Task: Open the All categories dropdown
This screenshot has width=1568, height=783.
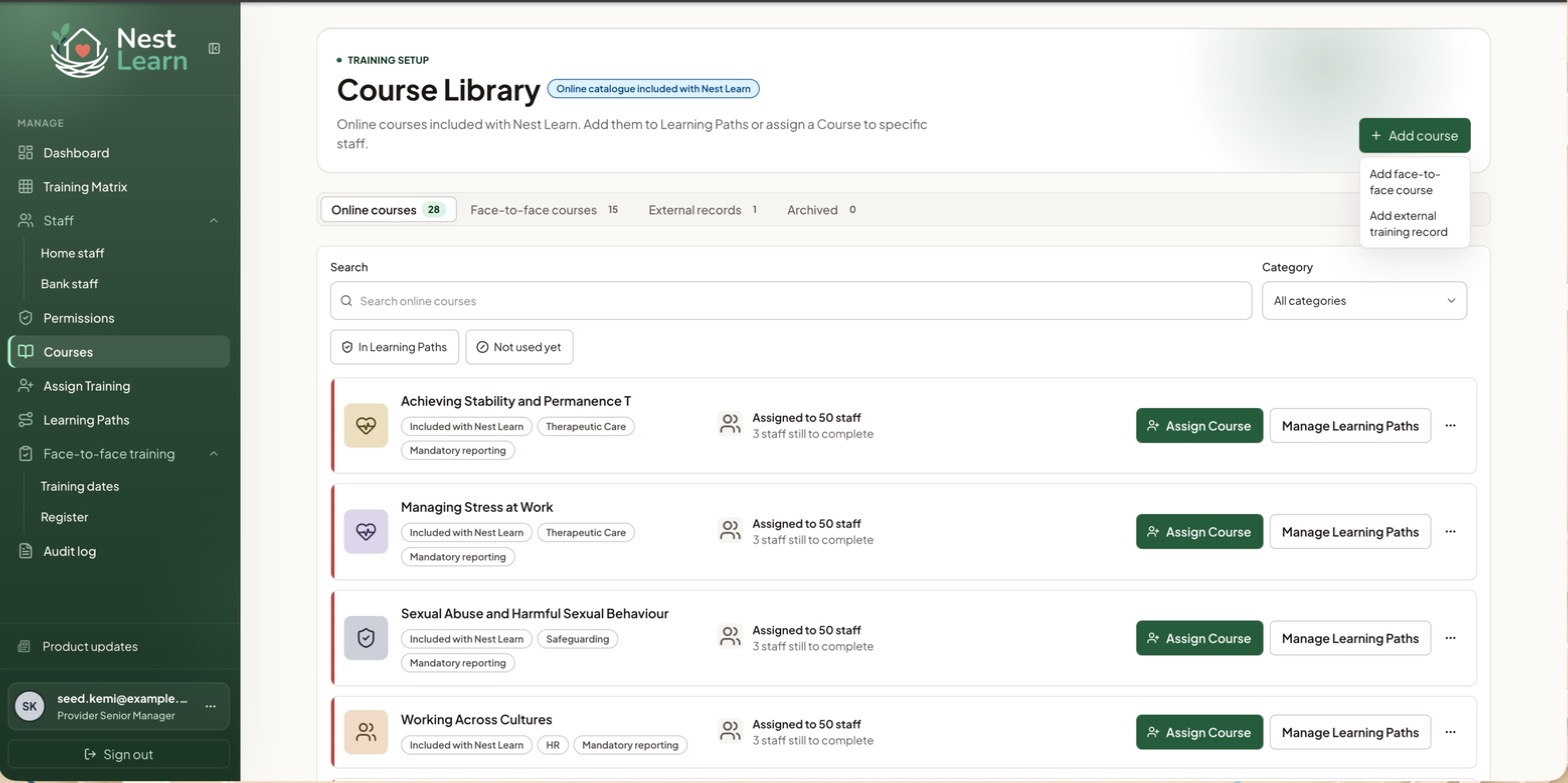Action: click(x=1364, y=301)
